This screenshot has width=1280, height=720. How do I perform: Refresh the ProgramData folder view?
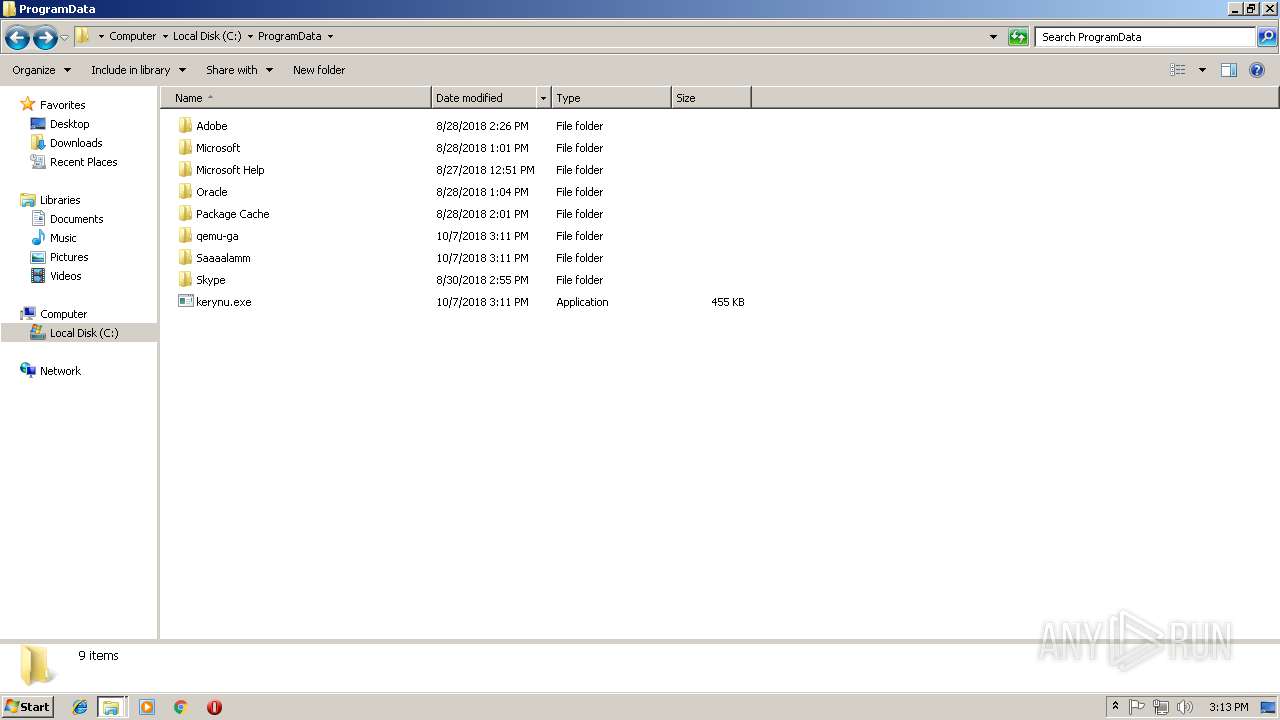tap(1018, 37)
